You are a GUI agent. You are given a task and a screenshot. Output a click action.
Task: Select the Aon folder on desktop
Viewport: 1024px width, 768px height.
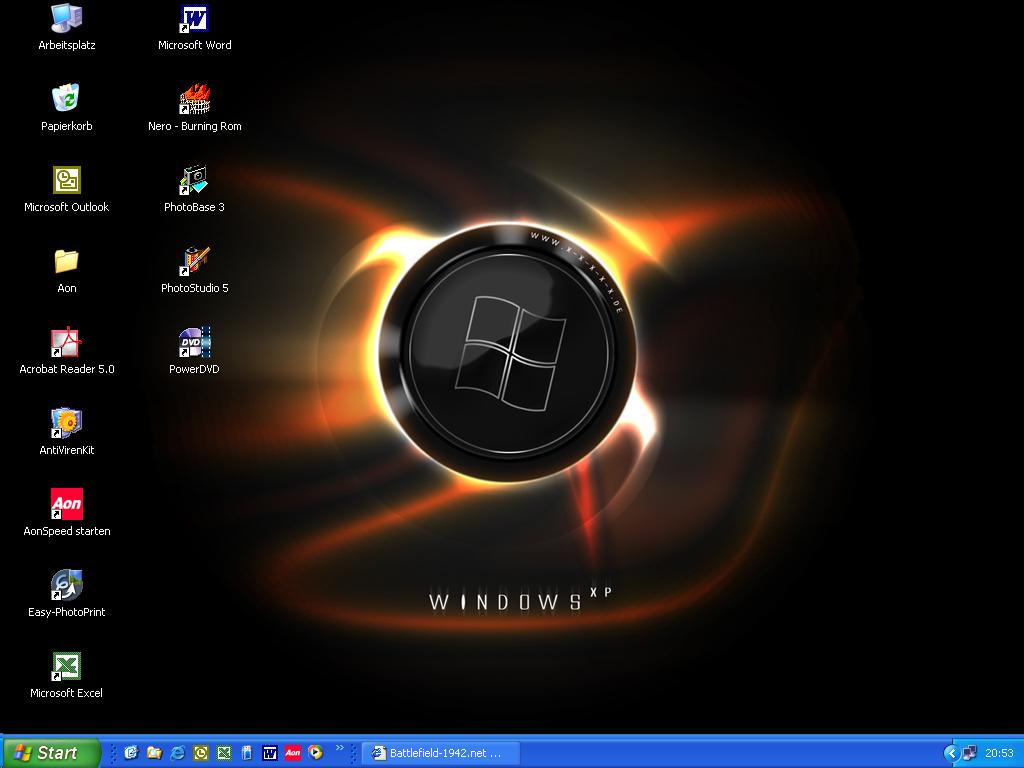tap(67, 270)
